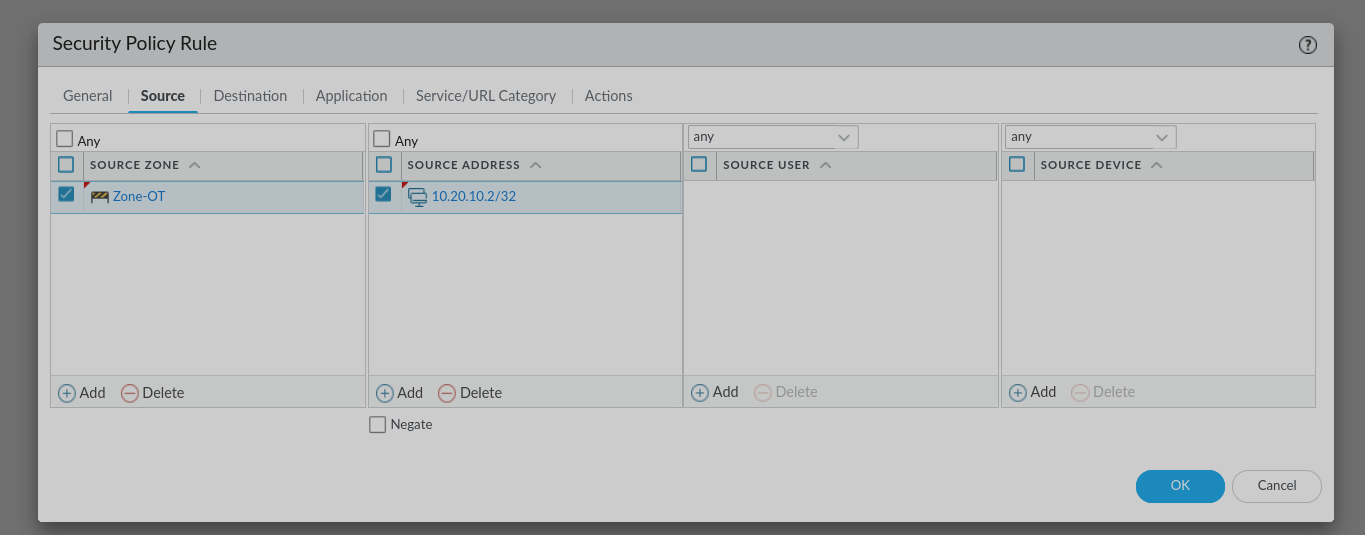Toggle the Source Device header checkbox
The width and height of the screenshot is (1365, 535).
point(1017,164)
